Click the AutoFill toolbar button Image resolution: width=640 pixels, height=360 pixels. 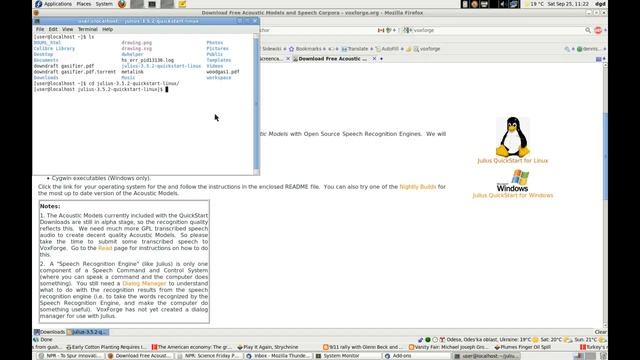tap(387, 49)
